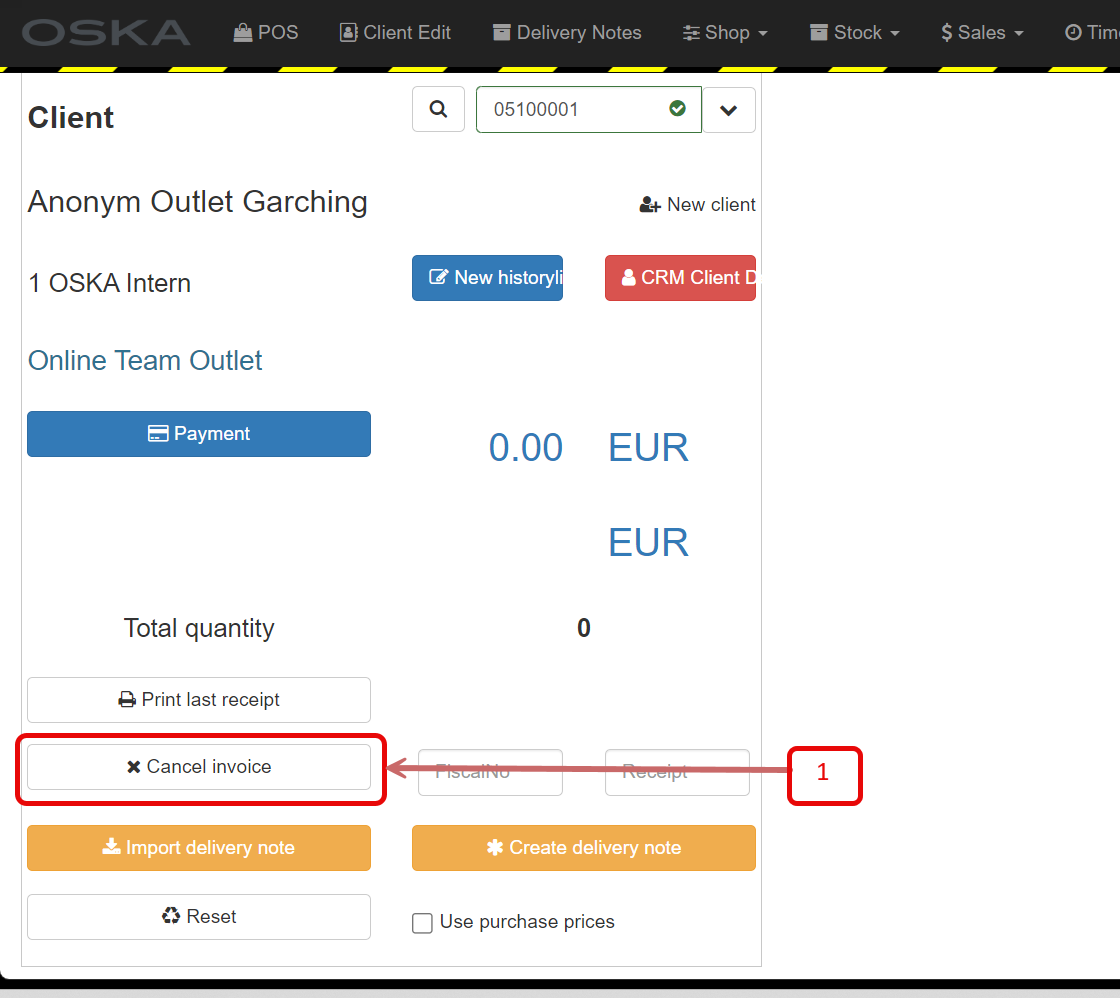Click the Cancel invoice button

point(199,767)
